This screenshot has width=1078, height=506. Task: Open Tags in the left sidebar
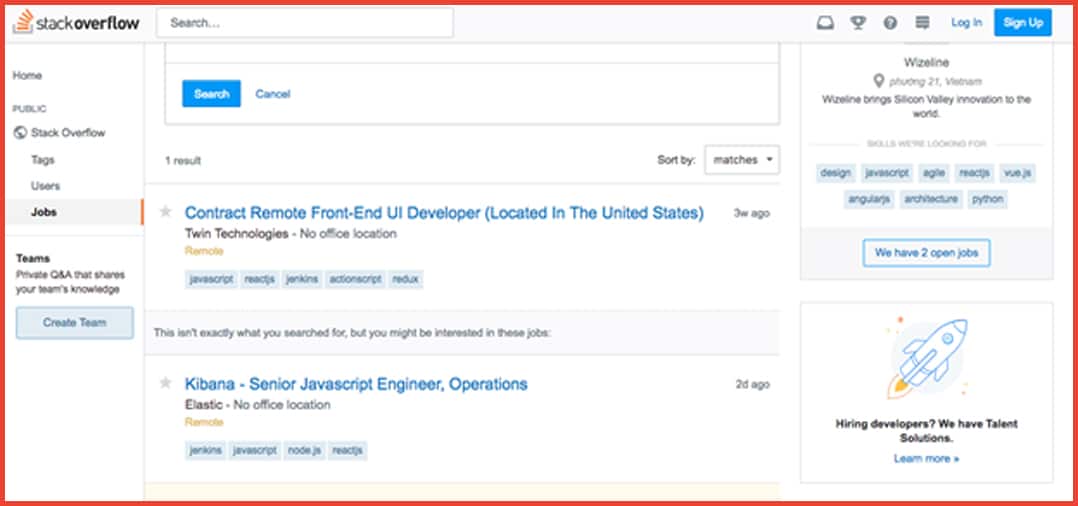pos(43,160)
